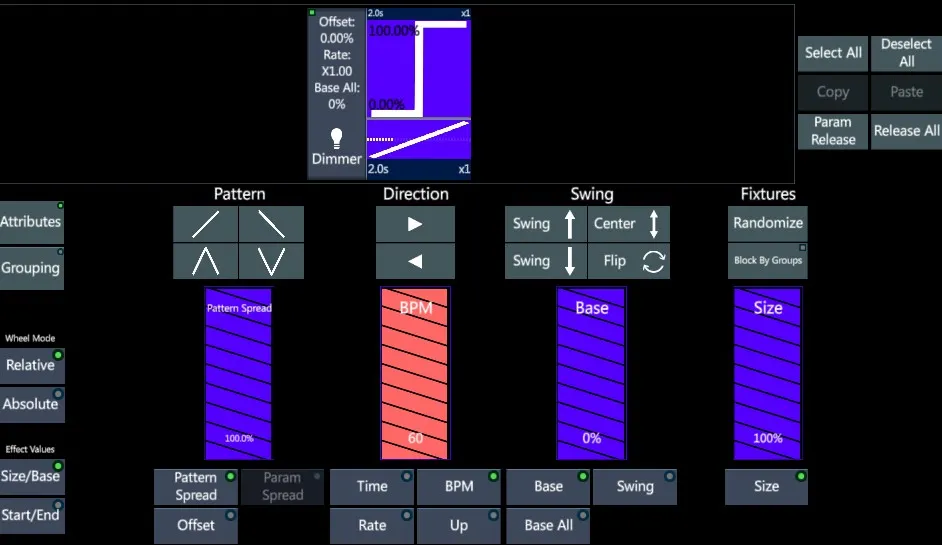The image size is (942, 545).
Task: Toggle the Swing button below fader
Action: pyautogui.click(x=635, y=487)
